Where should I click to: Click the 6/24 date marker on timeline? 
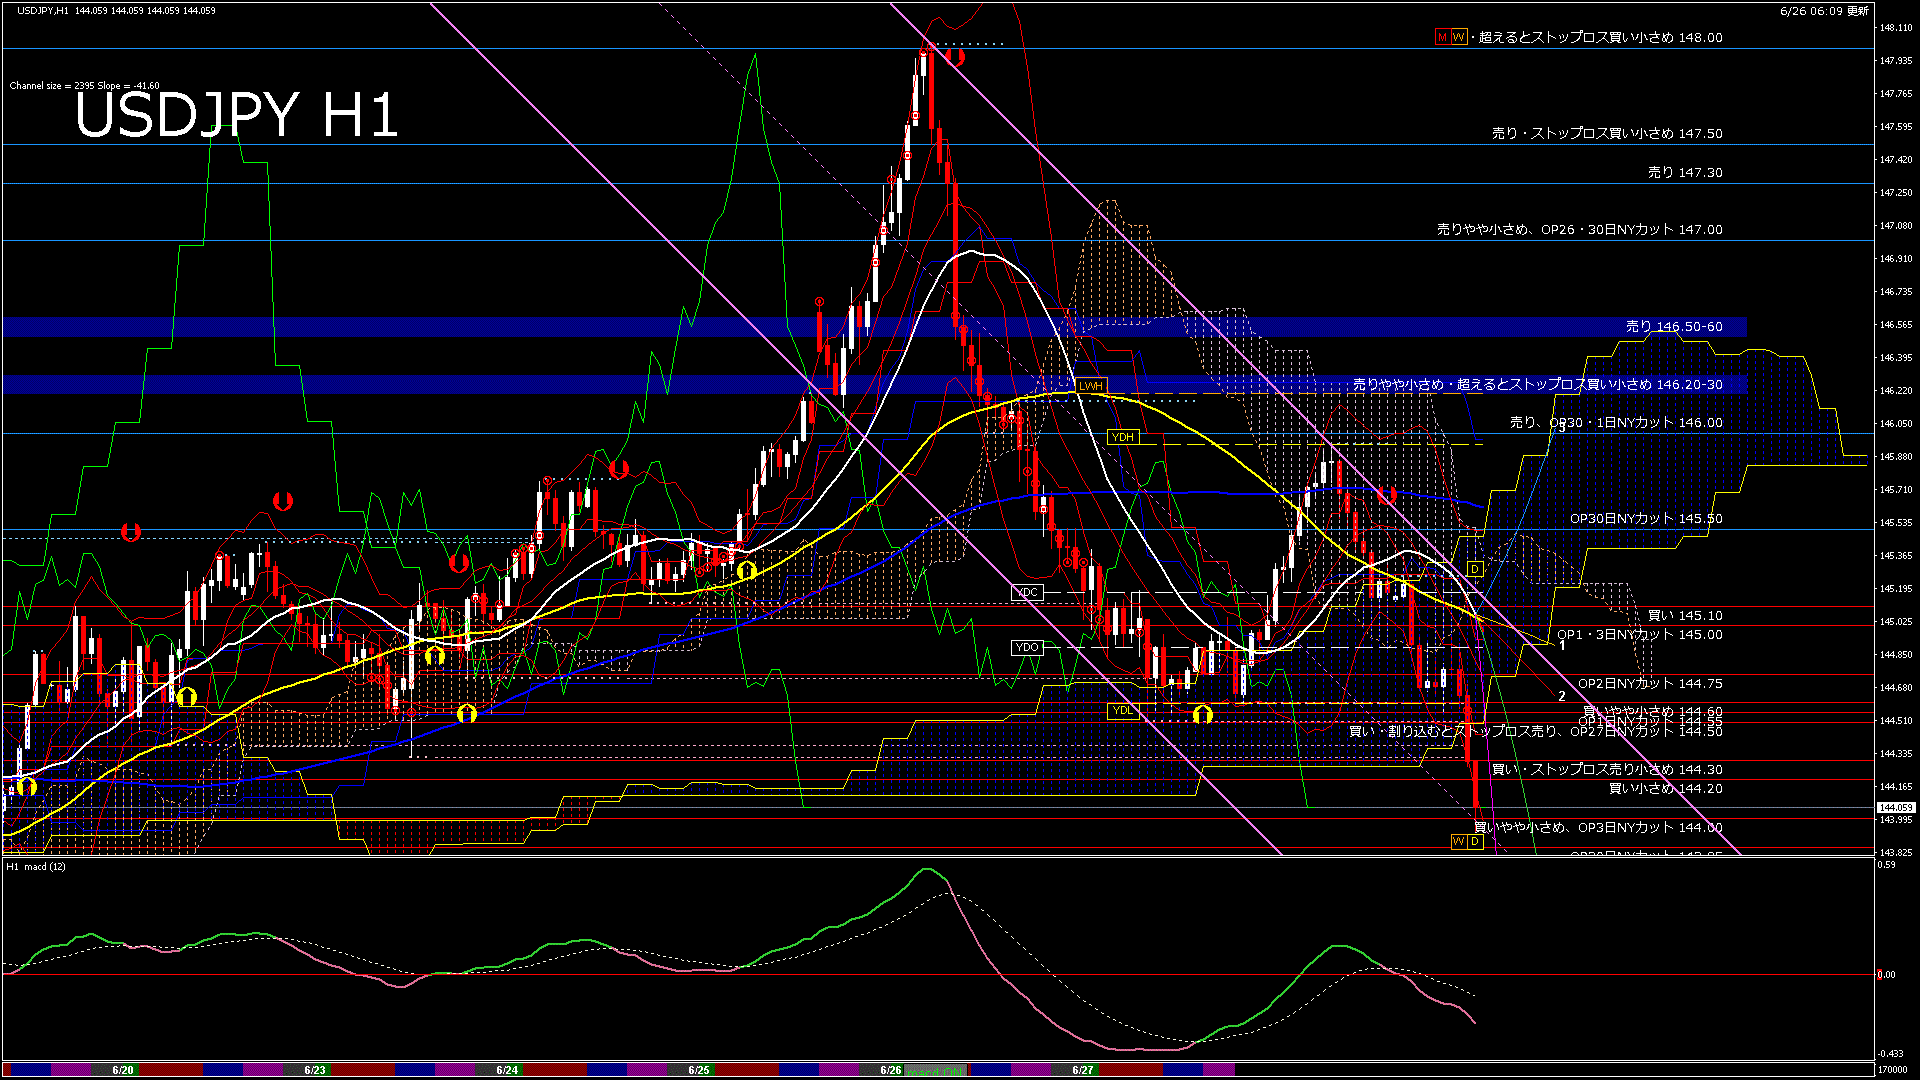(x=507, y=1070)
